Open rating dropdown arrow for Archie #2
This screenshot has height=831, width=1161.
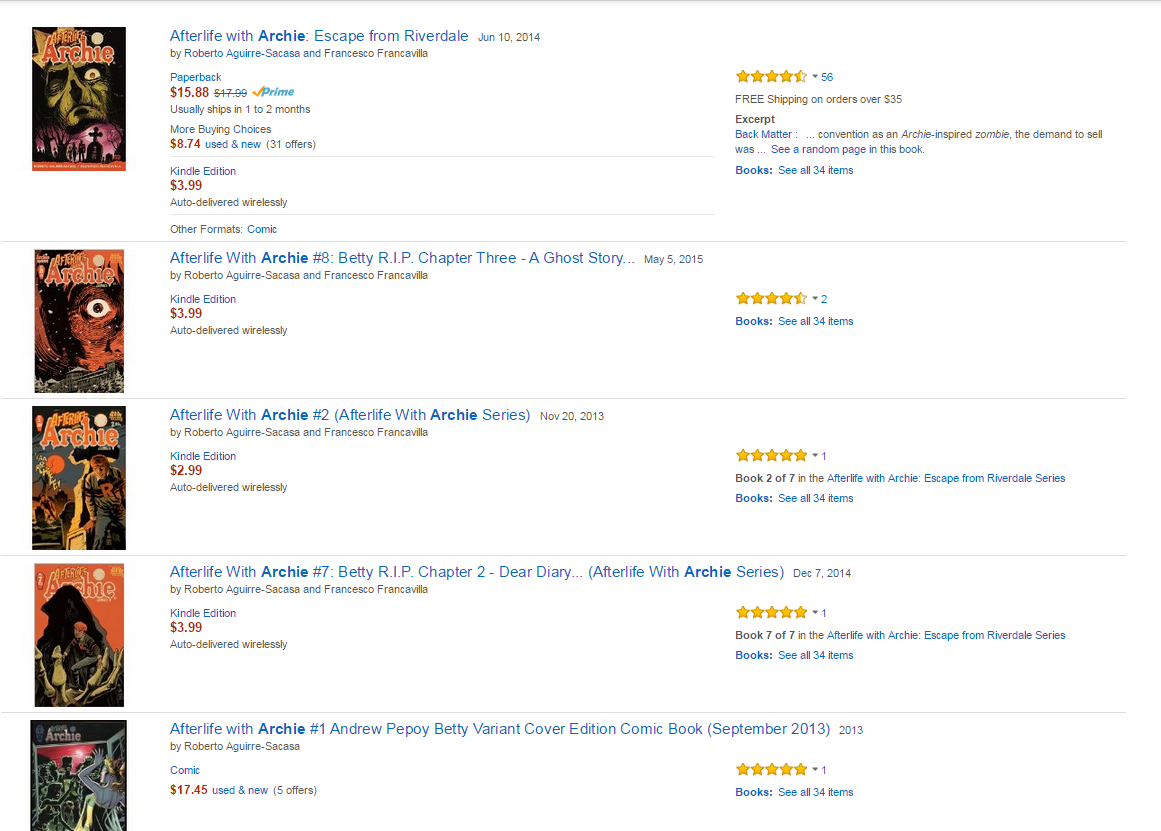pyautogui.click(x=815, y=456)
